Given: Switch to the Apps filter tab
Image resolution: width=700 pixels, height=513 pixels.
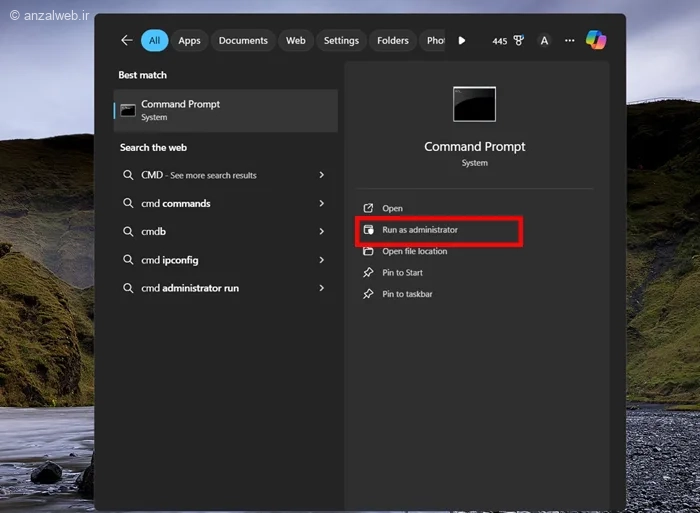Looking at the screenshot, I should pos(189,41).
